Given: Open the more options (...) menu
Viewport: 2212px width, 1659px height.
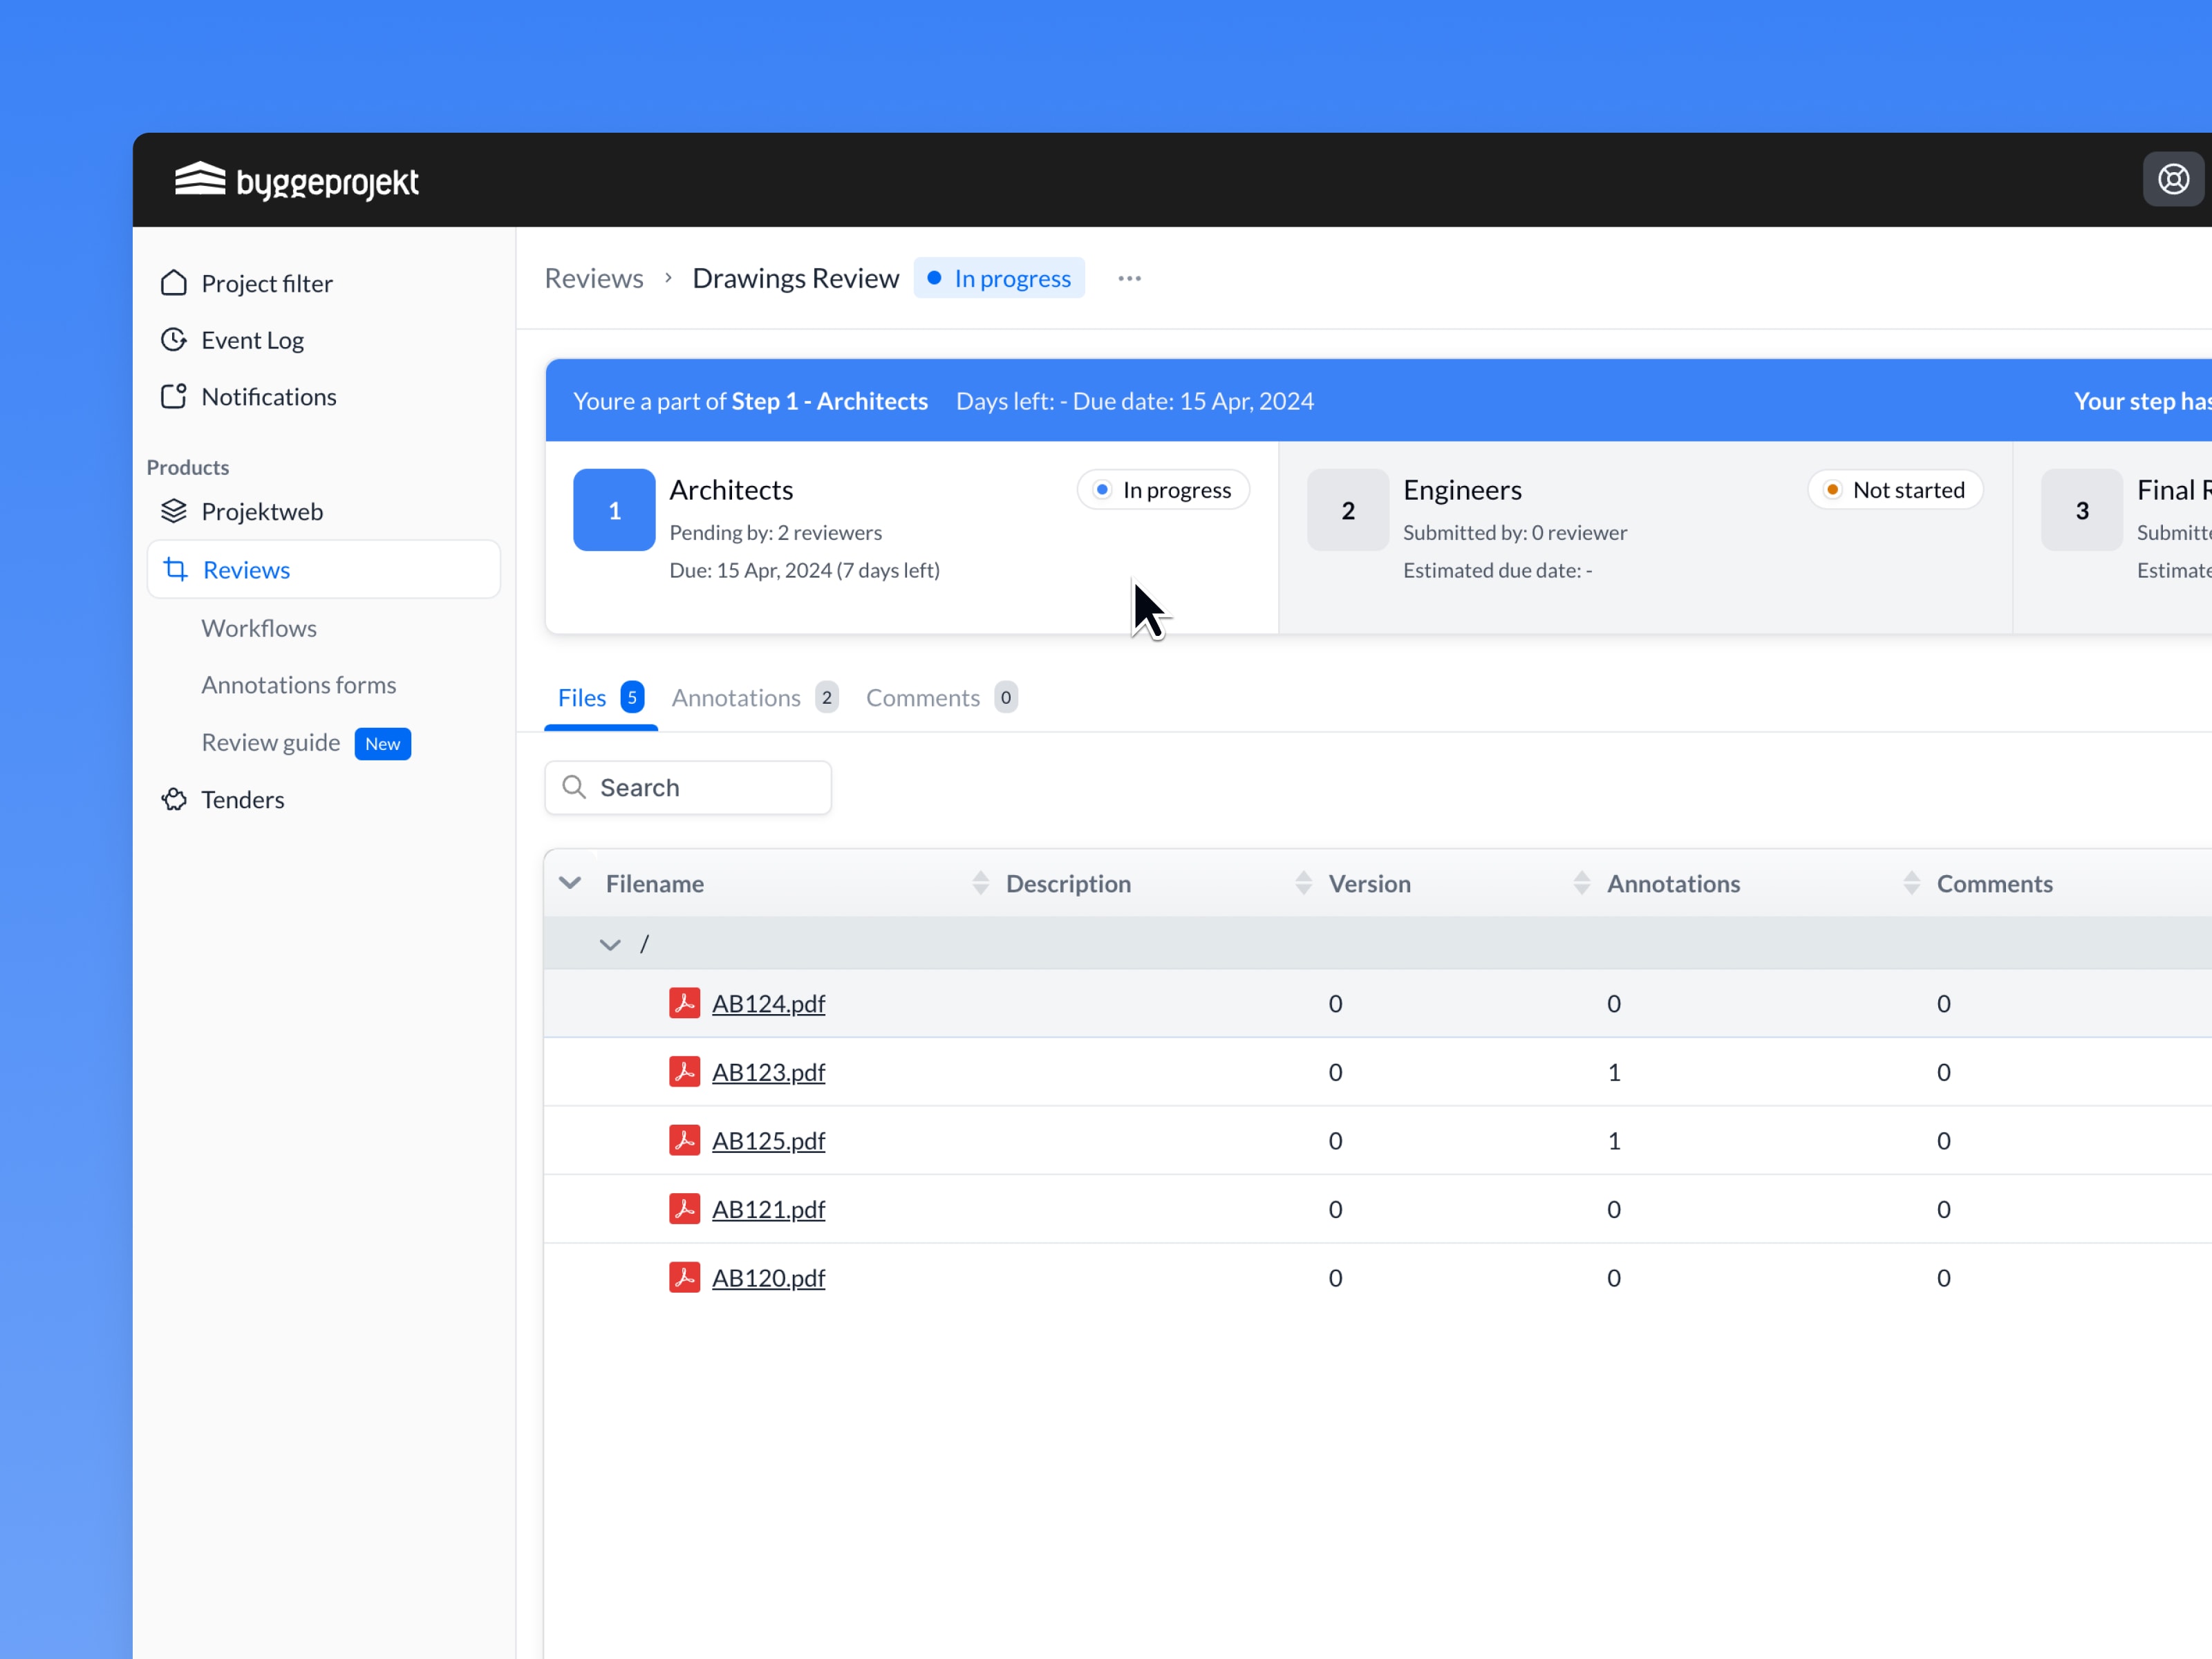Looking at the screenshot, I should tap(1130, 278).
